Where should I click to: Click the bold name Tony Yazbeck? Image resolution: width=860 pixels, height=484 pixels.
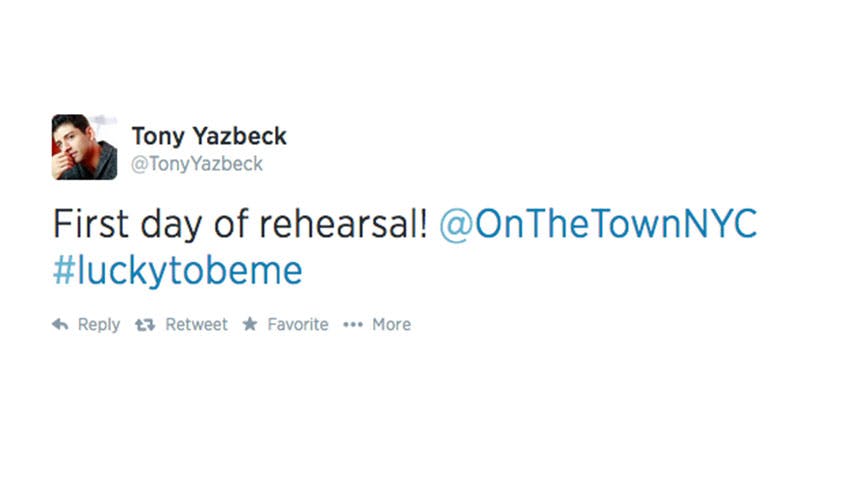tap(209, 136)
